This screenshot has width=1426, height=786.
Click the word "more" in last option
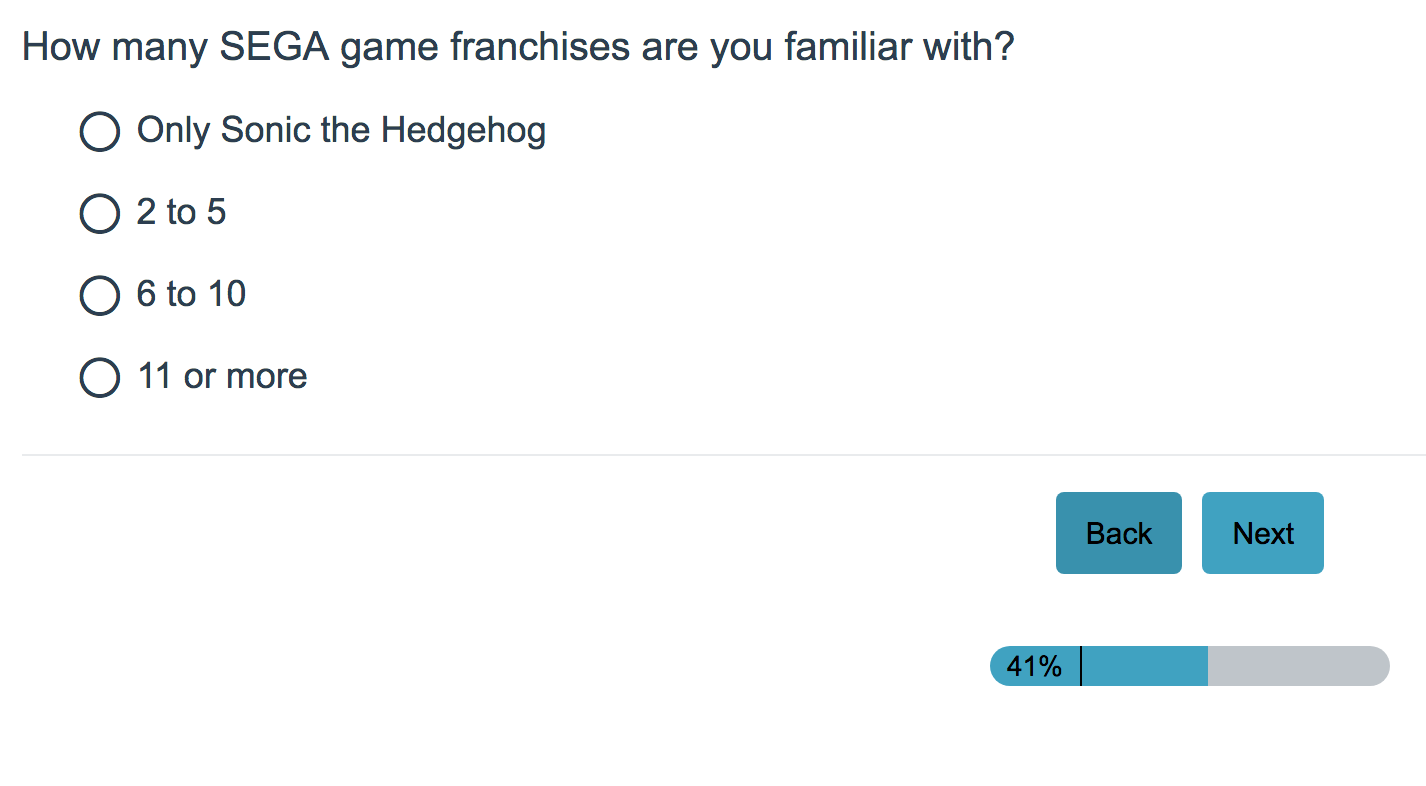[x=266, y=376]
